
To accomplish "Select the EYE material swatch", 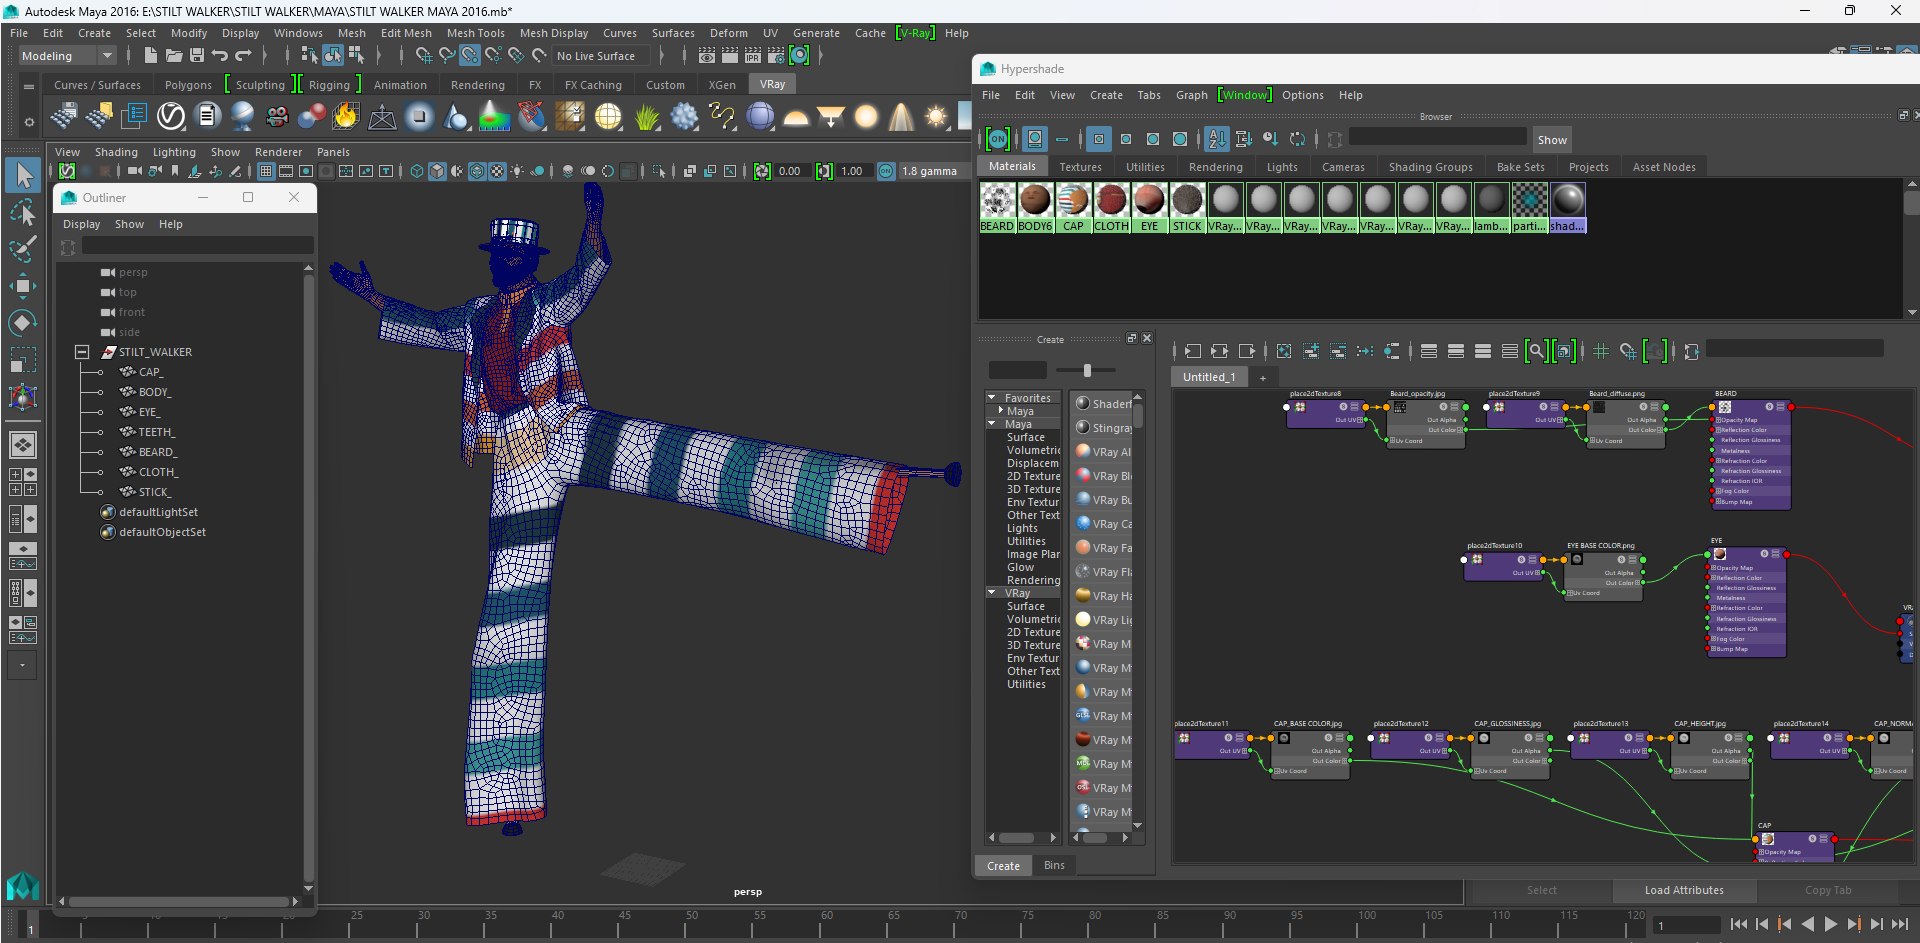I will tap(1149, 207).
